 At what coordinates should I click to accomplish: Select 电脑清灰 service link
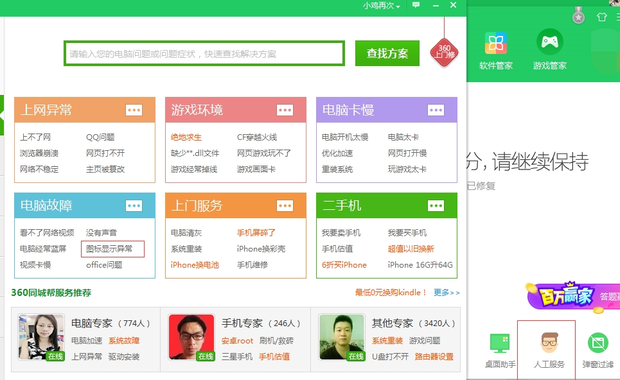(186, 233)
